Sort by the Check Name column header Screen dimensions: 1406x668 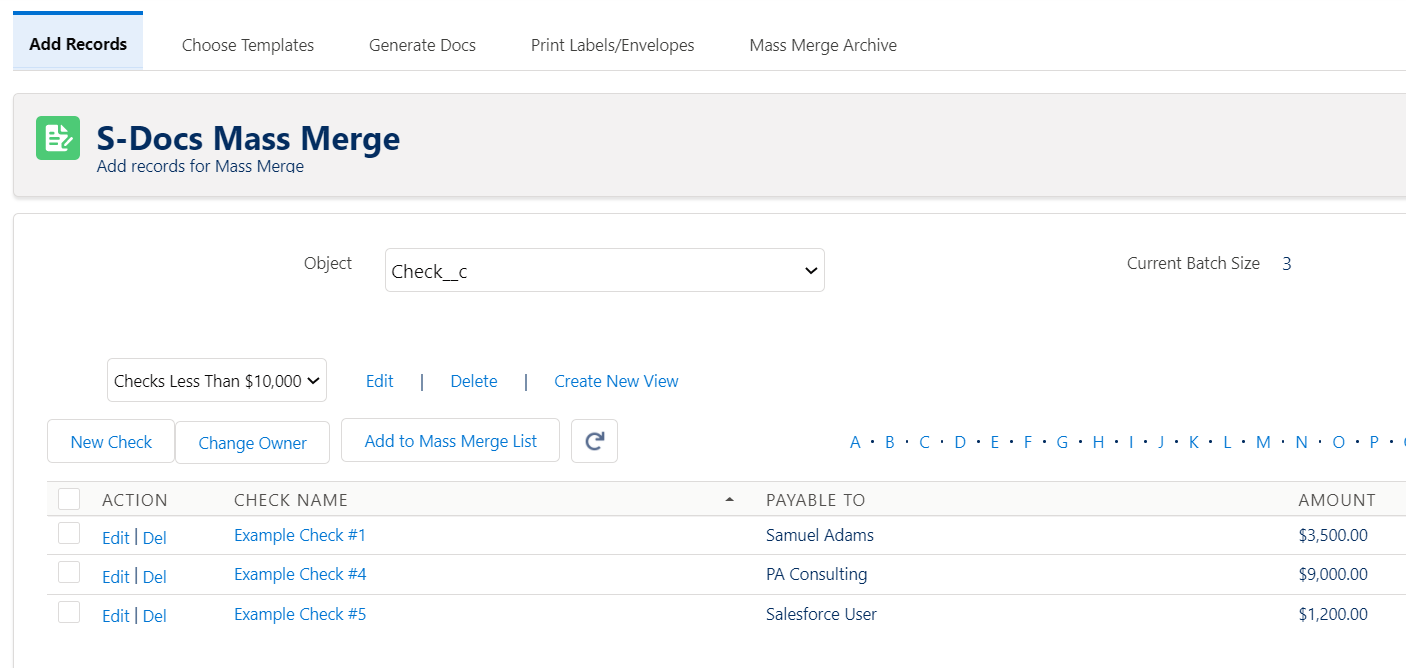(291, 500)
